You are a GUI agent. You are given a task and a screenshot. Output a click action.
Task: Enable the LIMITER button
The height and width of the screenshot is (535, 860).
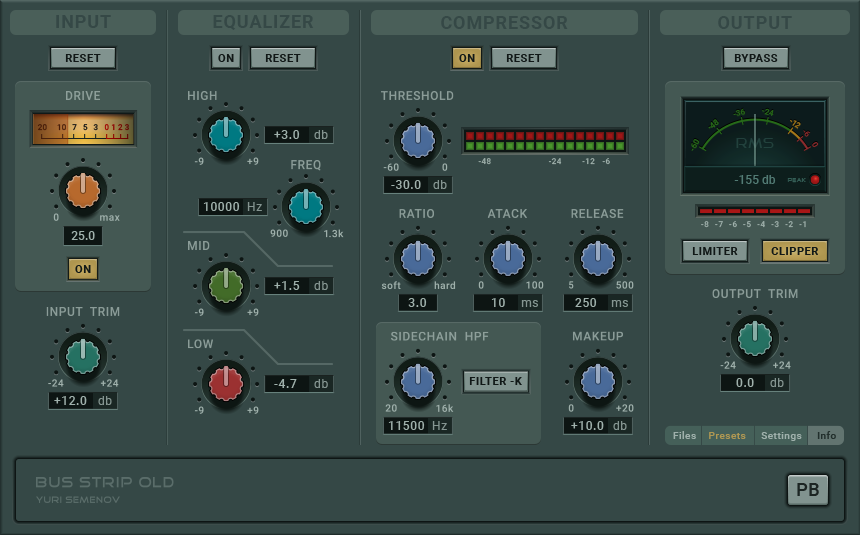[x=715, y=251]
